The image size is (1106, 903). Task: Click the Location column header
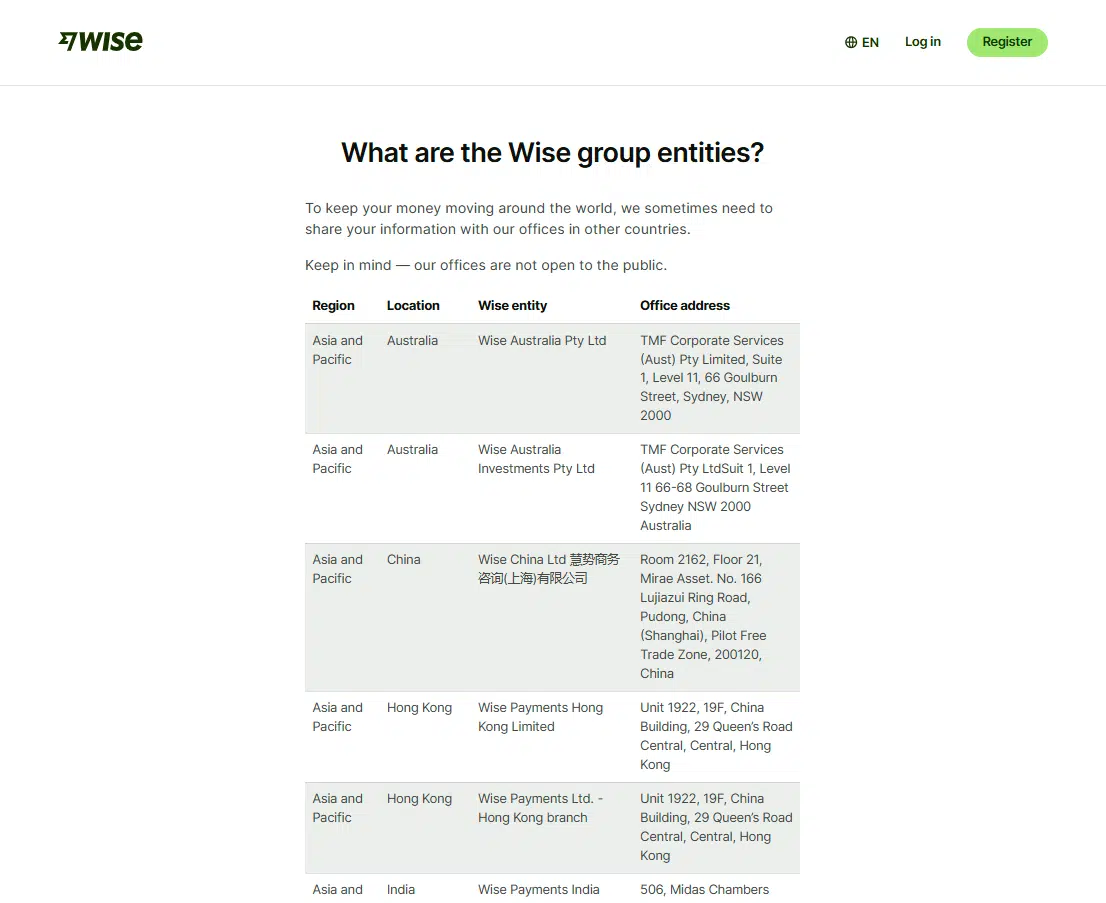[x=413, y=306]
